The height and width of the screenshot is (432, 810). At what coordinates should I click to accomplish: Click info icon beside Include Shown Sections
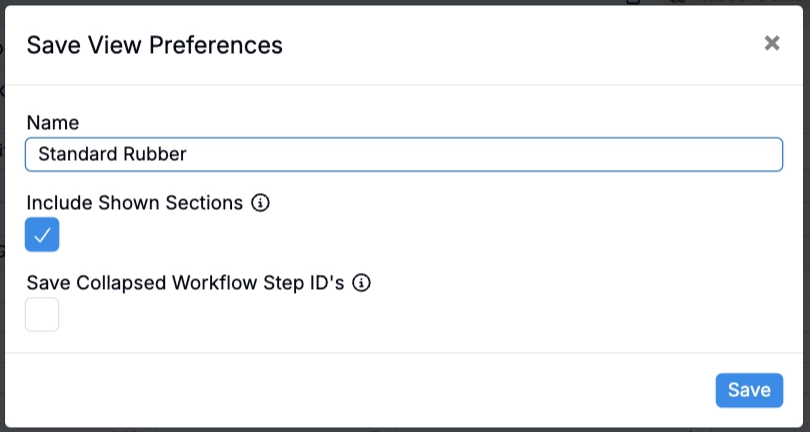click(261, 203)
